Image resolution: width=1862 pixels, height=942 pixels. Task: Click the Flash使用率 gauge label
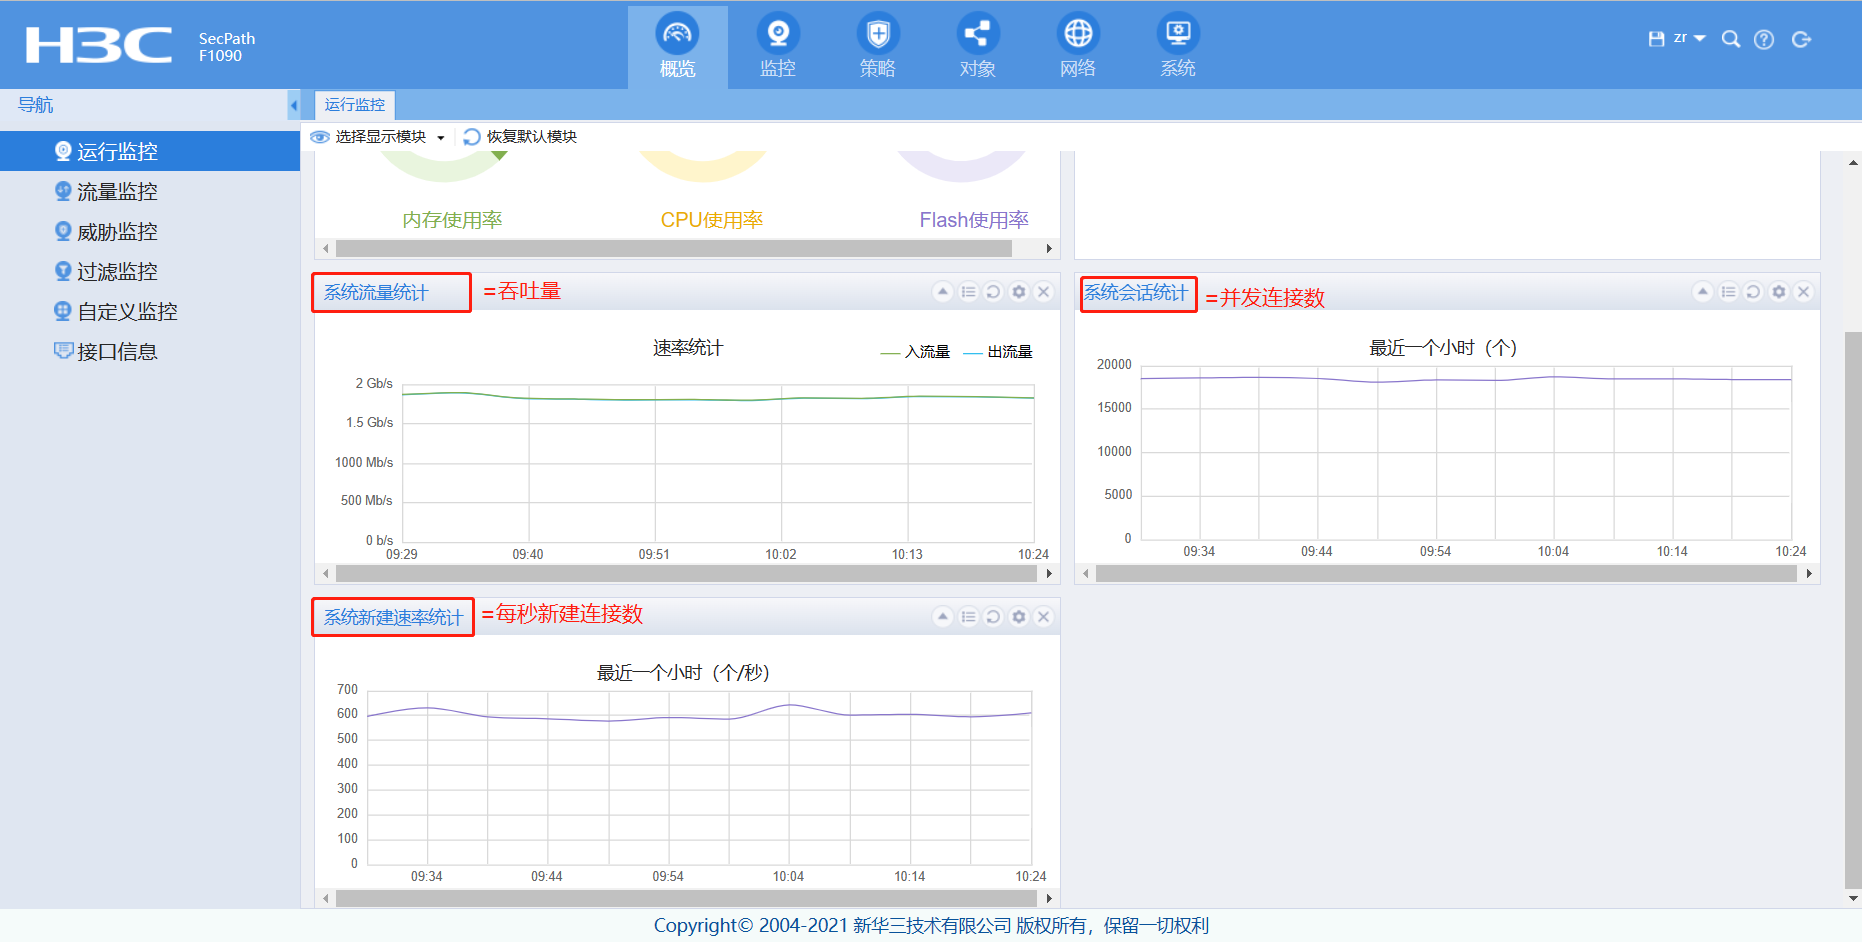974,220
